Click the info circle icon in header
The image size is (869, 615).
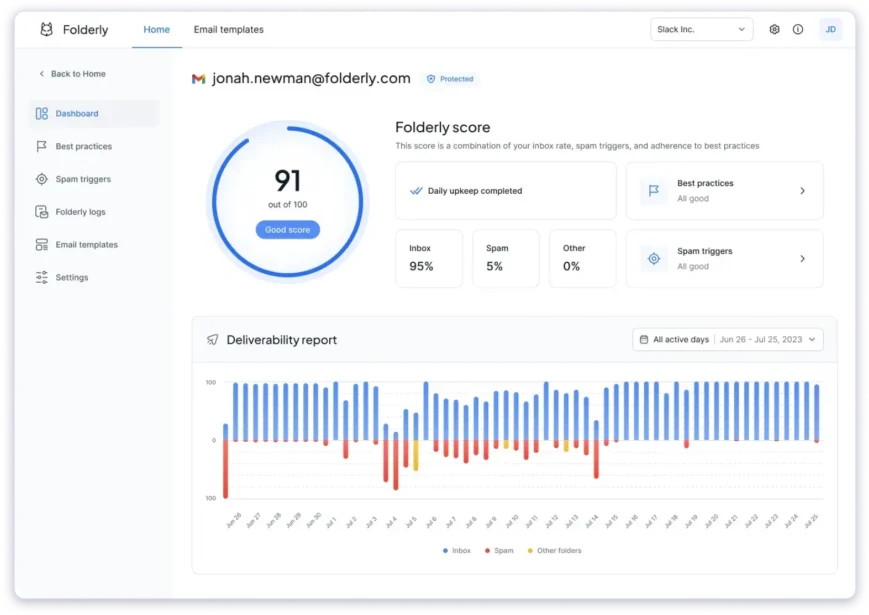798,30
